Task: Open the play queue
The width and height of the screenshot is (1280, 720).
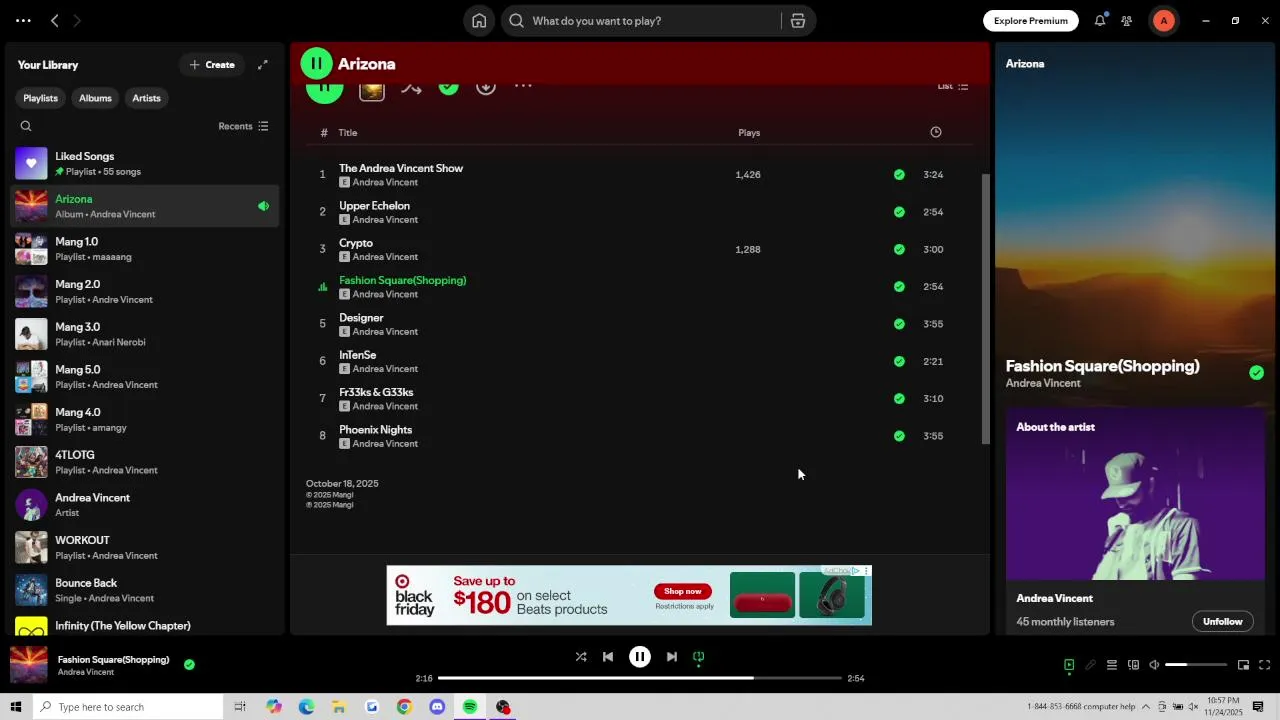Action: pos(1111,665)
